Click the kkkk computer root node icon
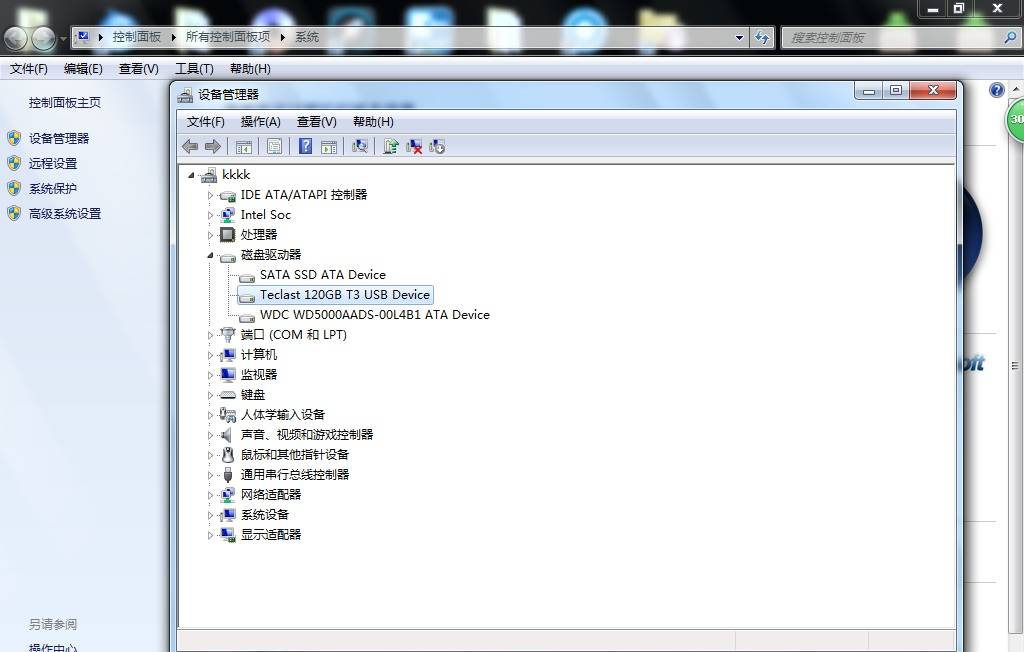Image resolution: width=1024 pixels, height=652 pixels. tap(209, 174)
